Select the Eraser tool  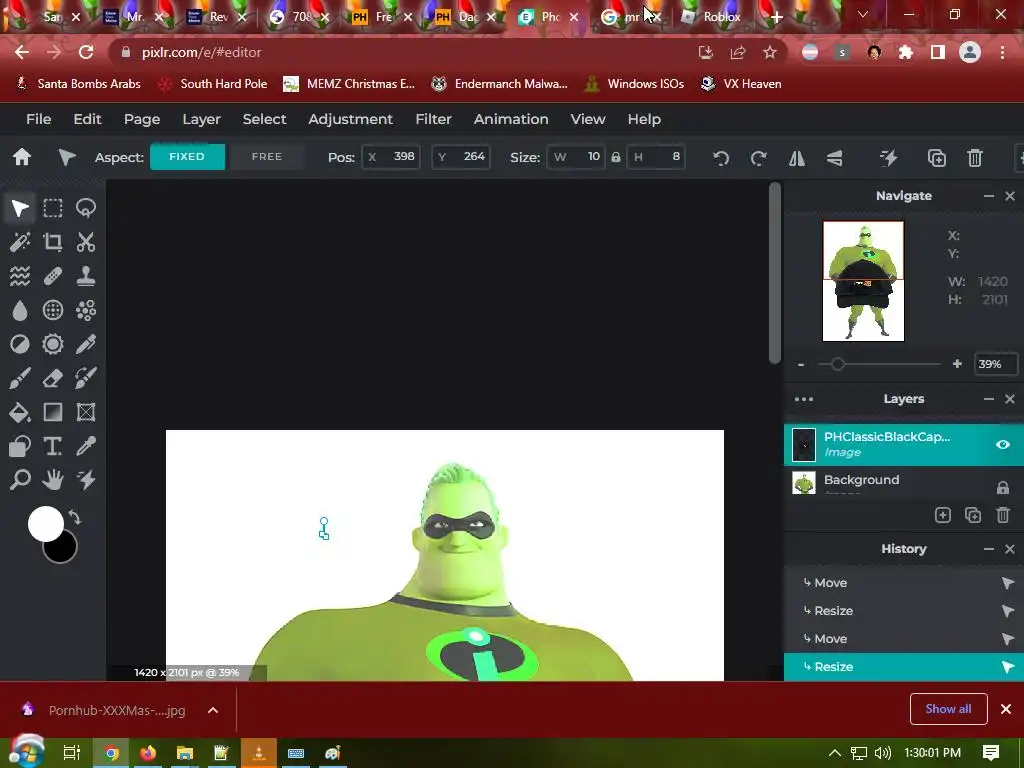click(x=53, y=377)
